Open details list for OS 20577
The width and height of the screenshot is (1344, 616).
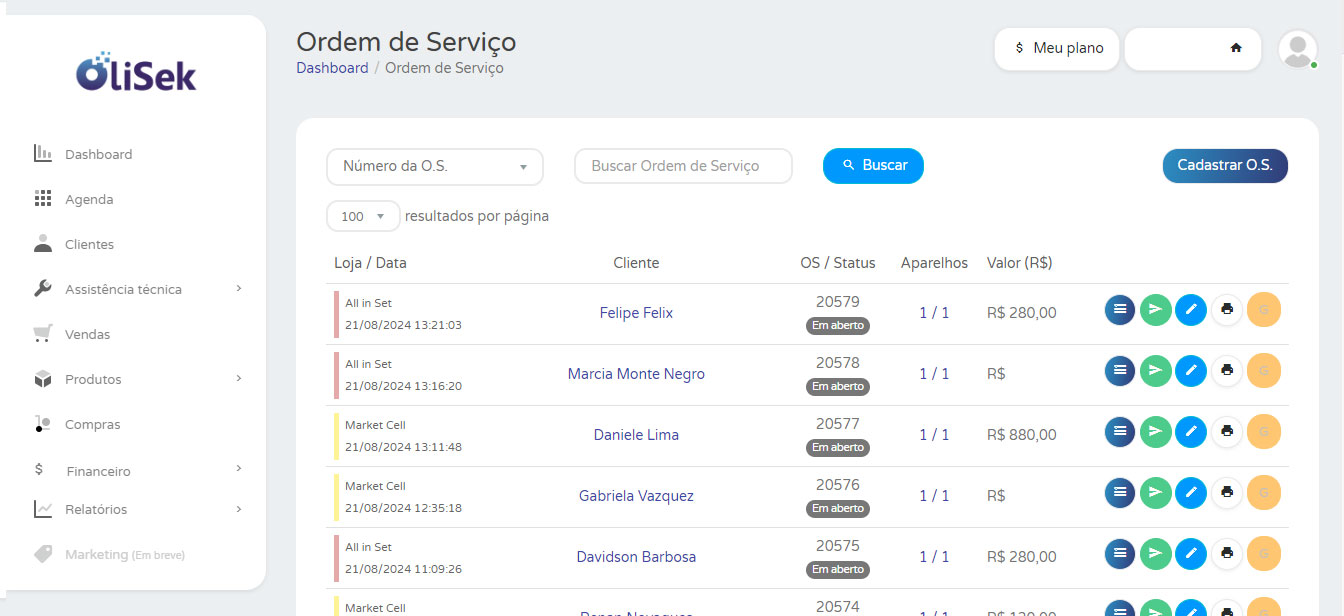coord(1120,432)
